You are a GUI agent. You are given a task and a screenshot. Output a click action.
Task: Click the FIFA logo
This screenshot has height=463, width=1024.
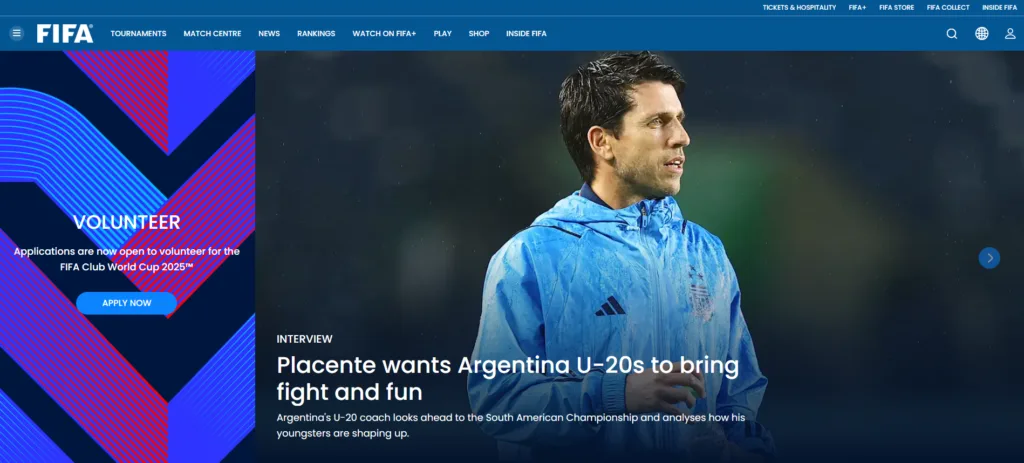65,33
